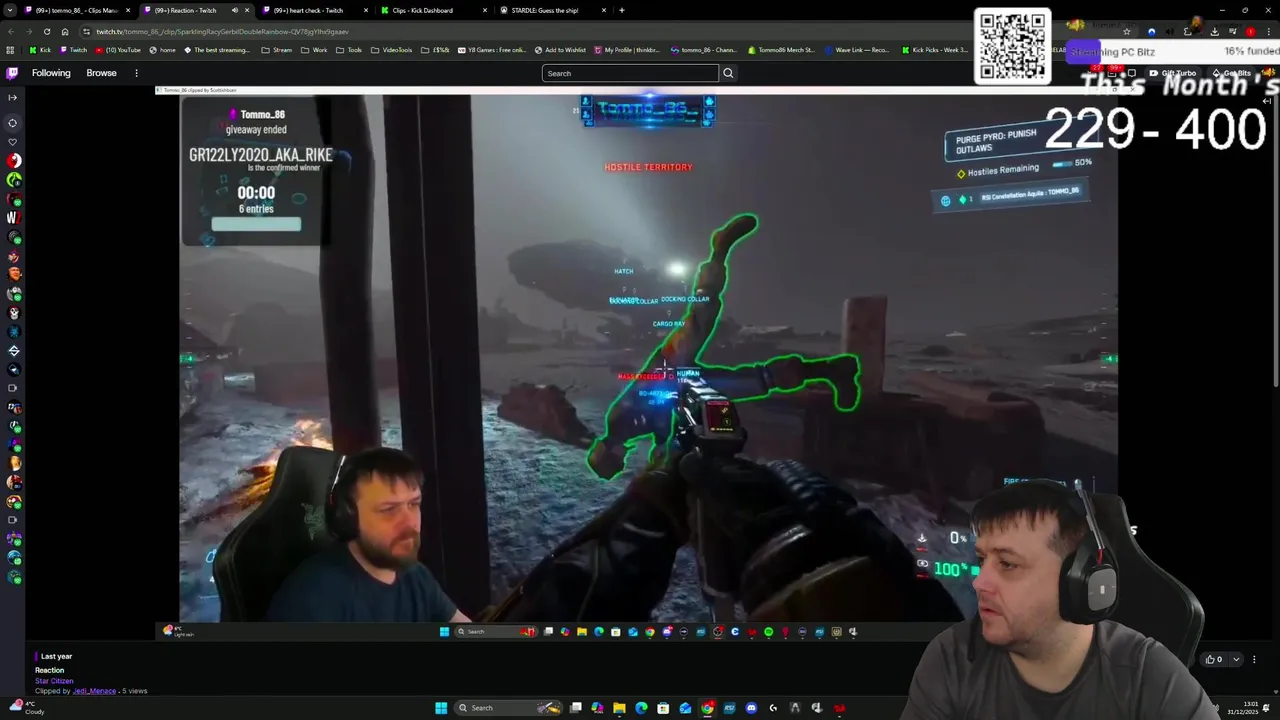Open Microsoft Edge from the taskbar
Viewport: 1280px width, 720px height.
[x=641, y=708]
